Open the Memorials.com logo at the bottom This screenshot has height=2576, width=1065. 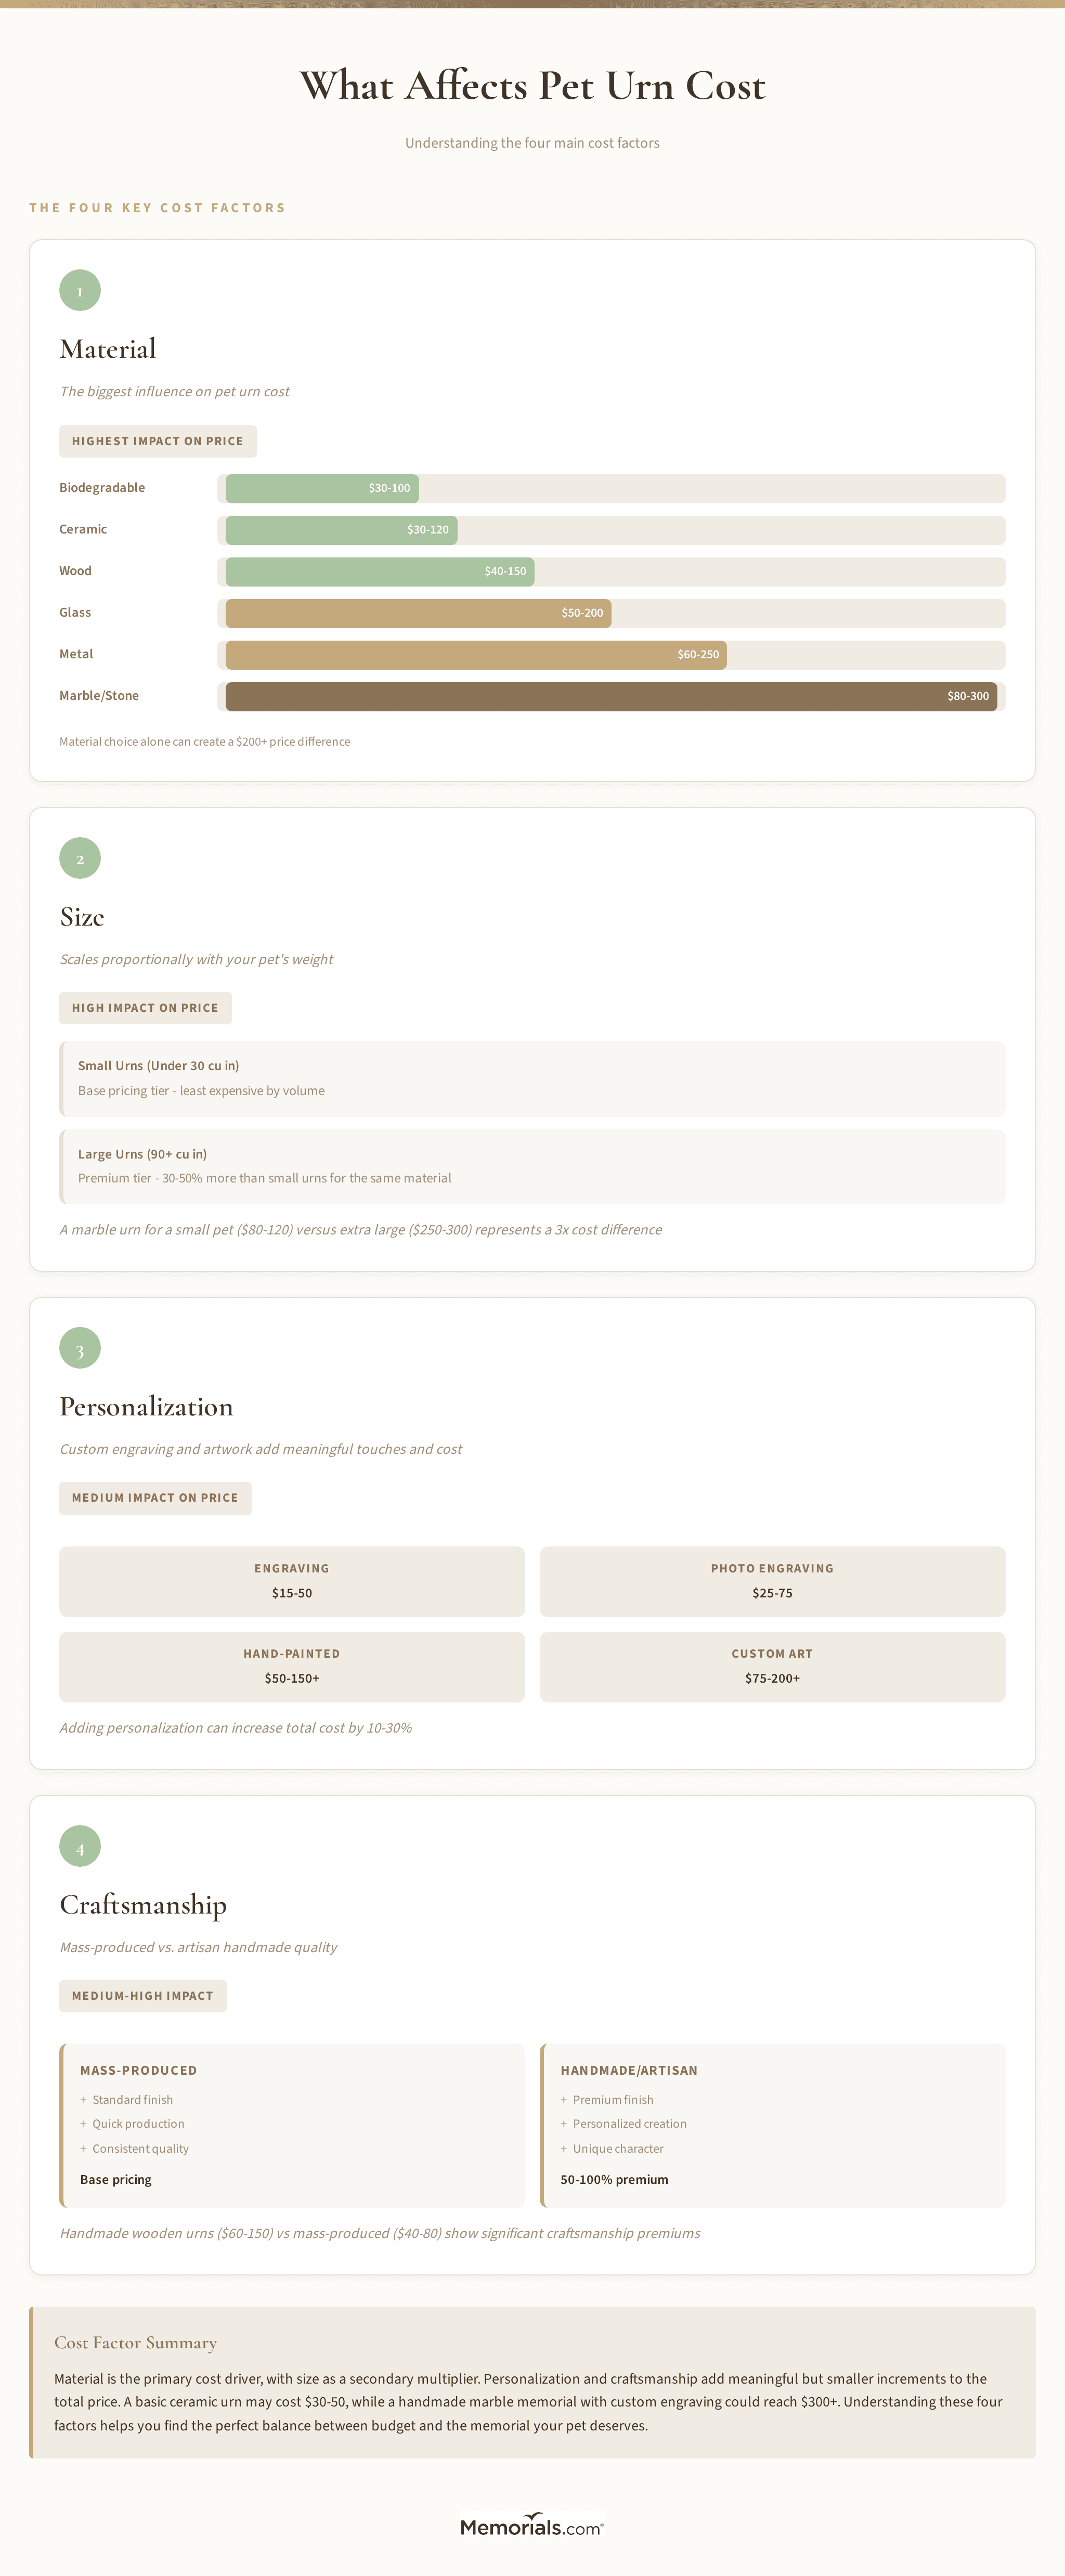coord(532,2527)
